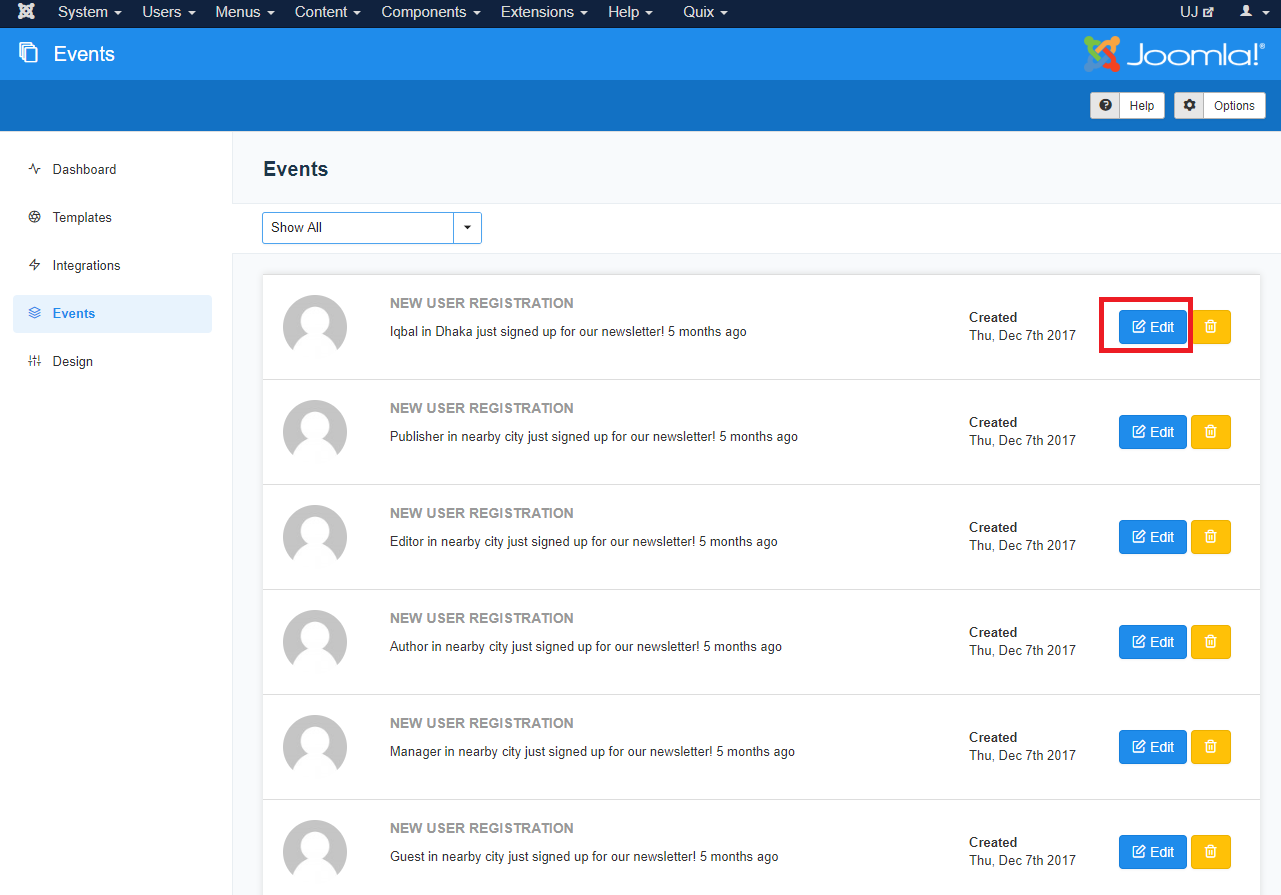This screenshot has height=895, width=1281.
Task: Click 'Guest in nearby city' message text
Action: 584,856
